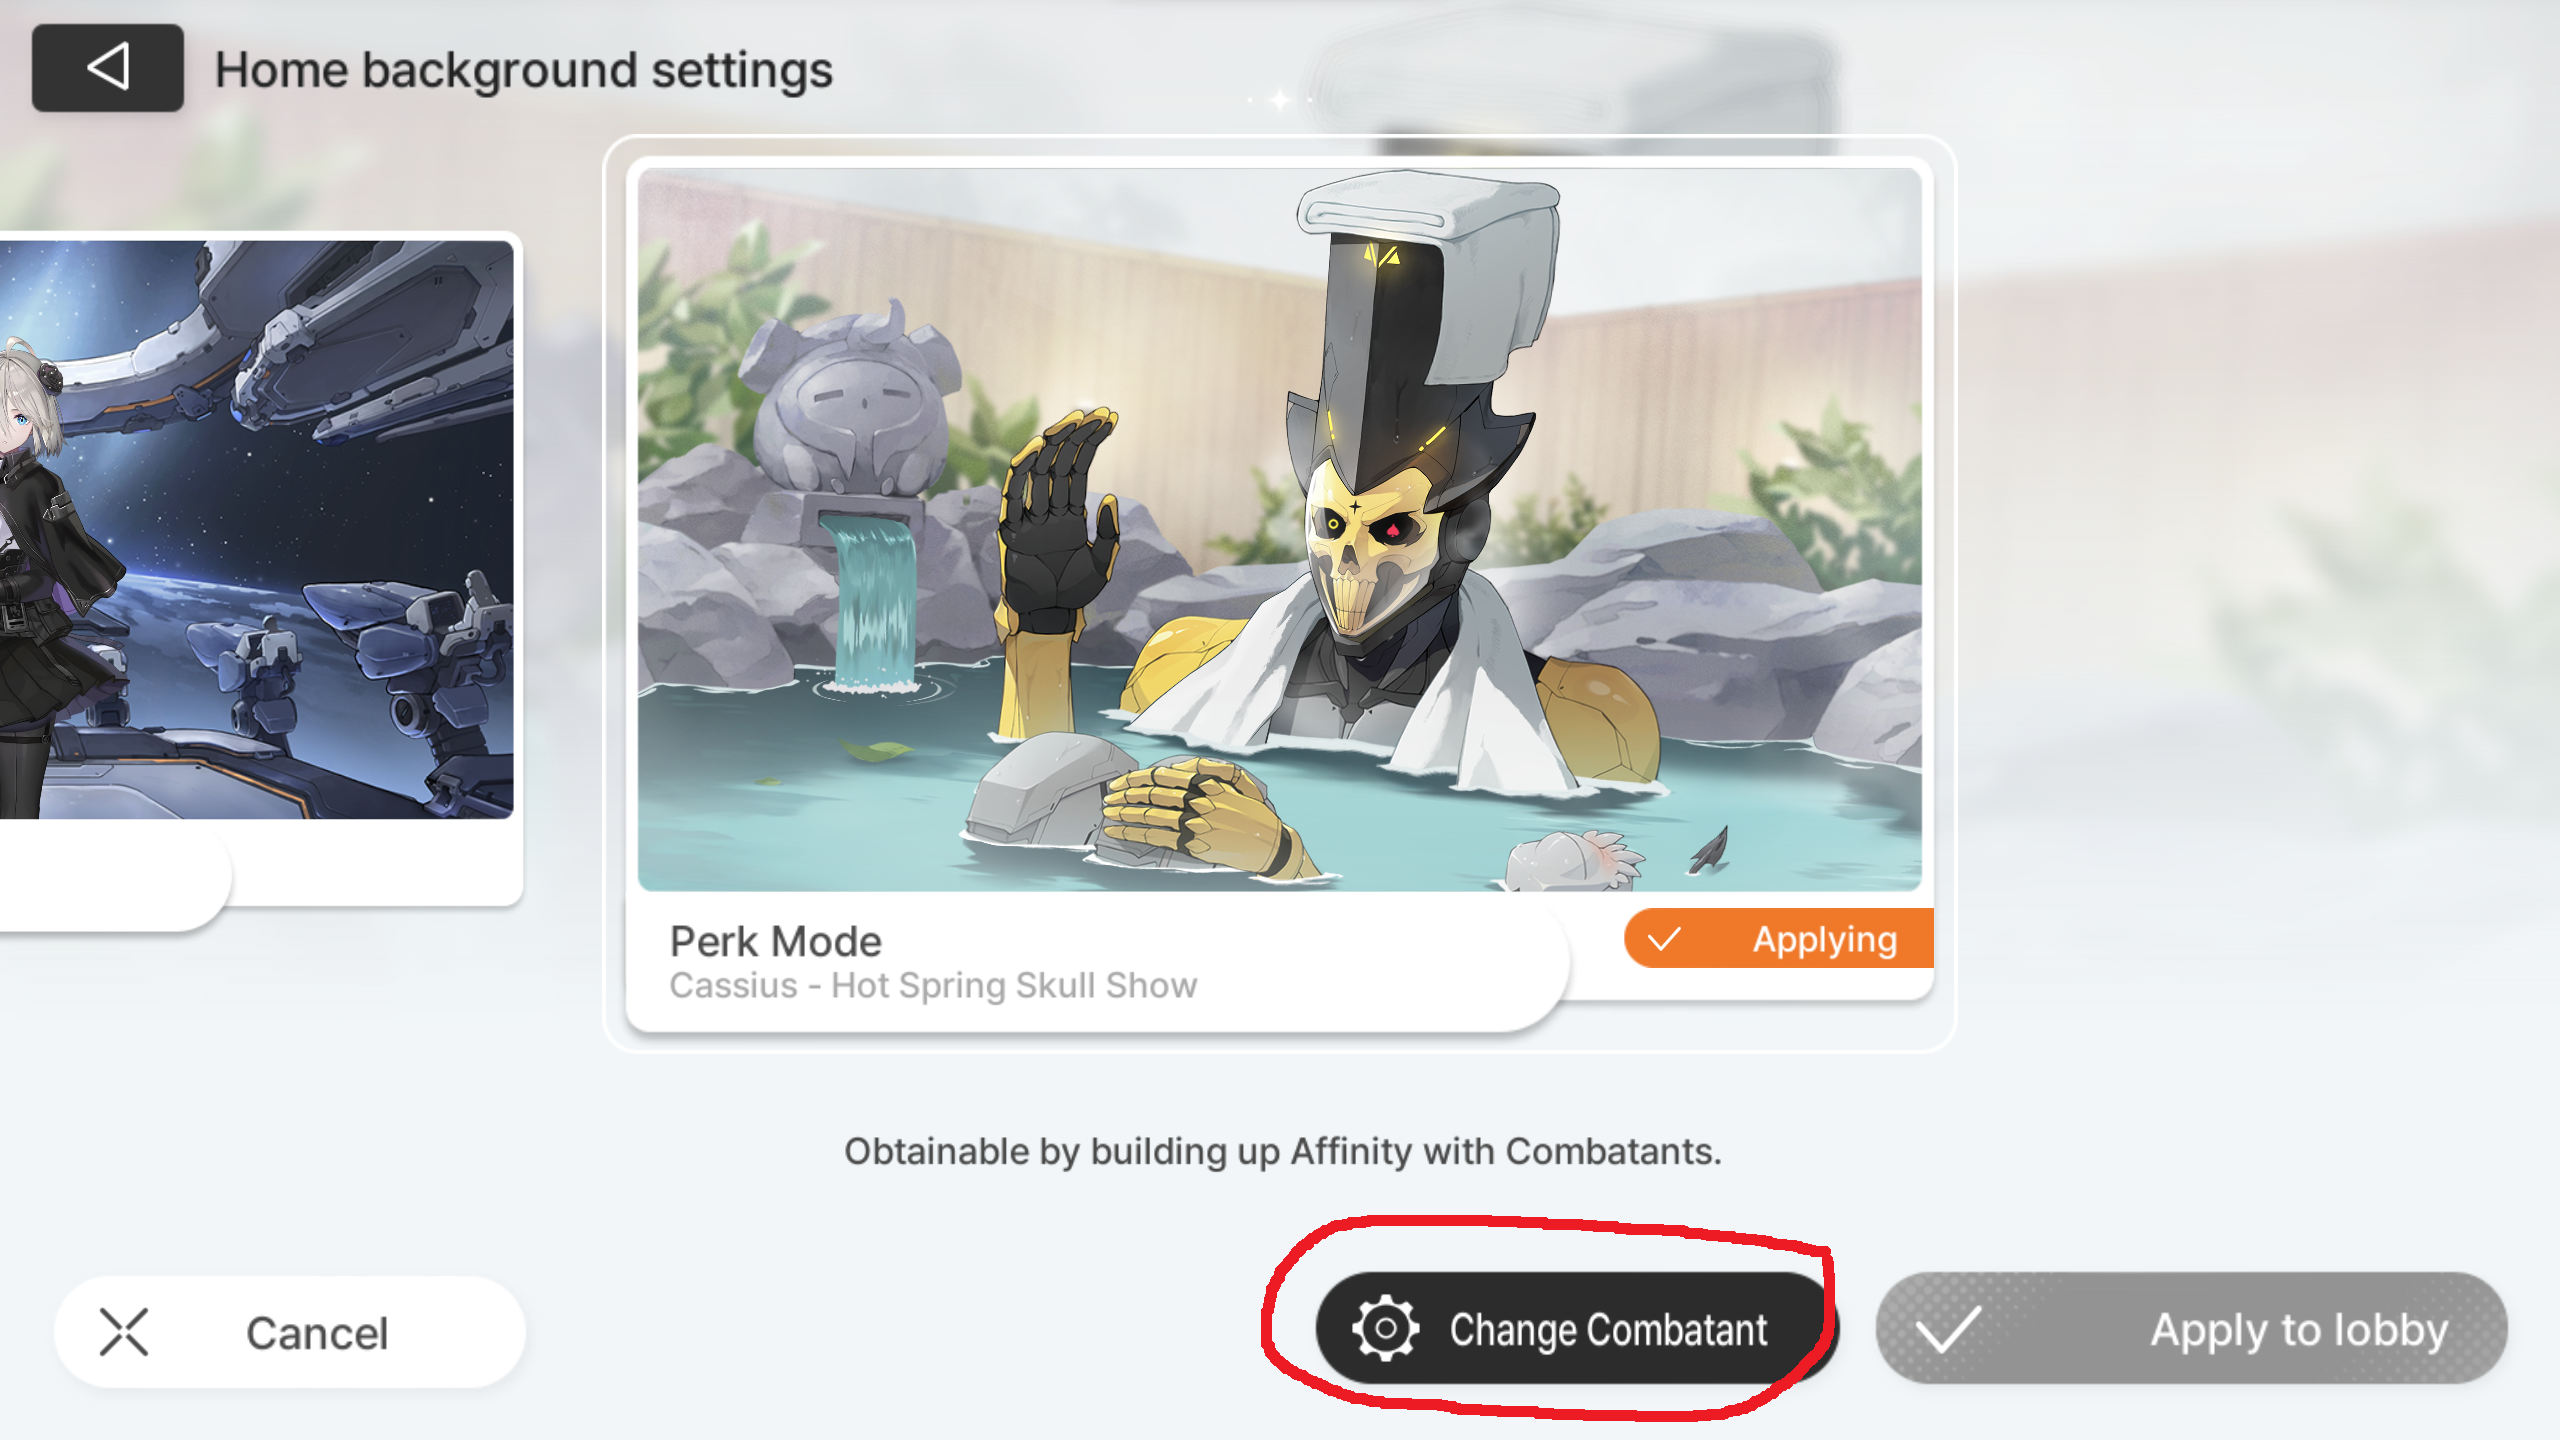Image resolution: width=2560 pixels, height=1440 pixels.
Task: Select the Cancel button label
Action: [317, 1333]
